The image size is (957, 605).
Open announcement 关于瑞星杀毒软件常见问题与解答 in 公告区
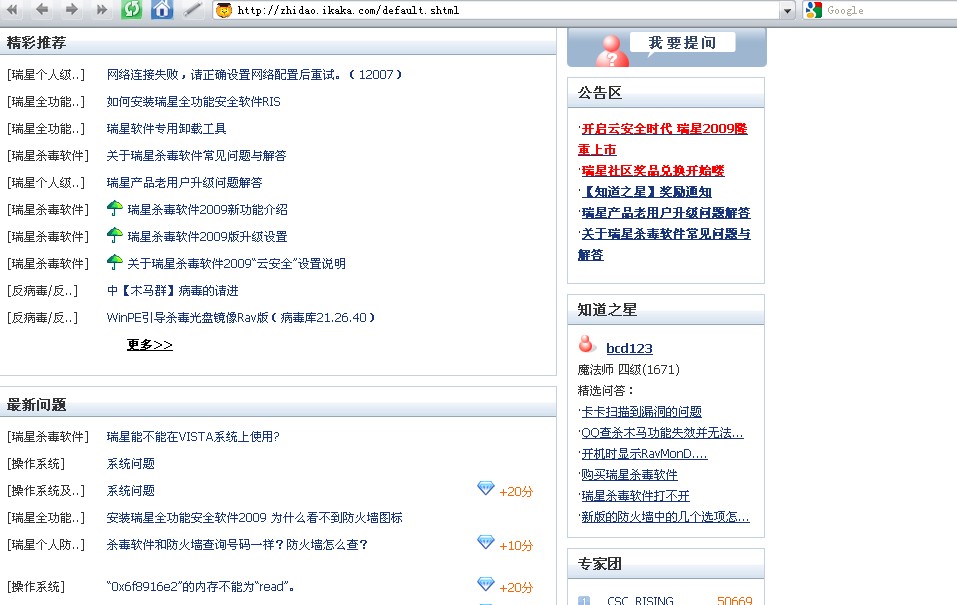(664, 244)
